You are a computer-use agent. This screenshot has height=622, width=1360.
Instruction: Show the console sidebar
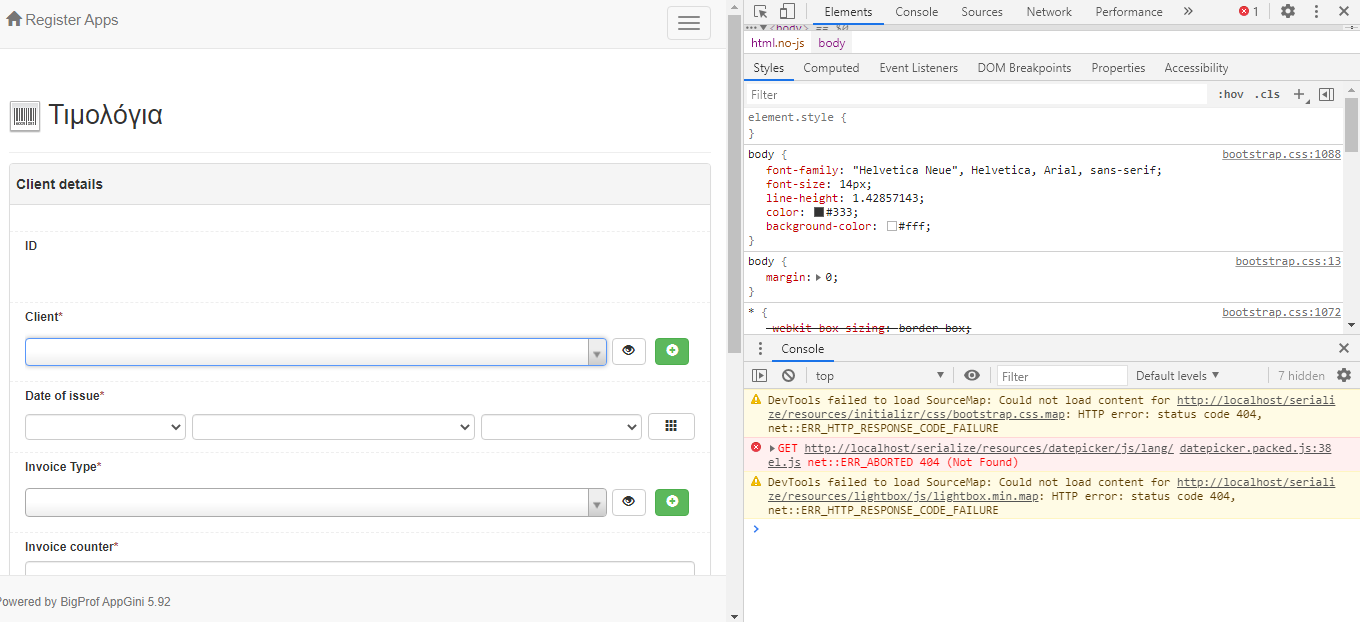(x=760, y=376)
